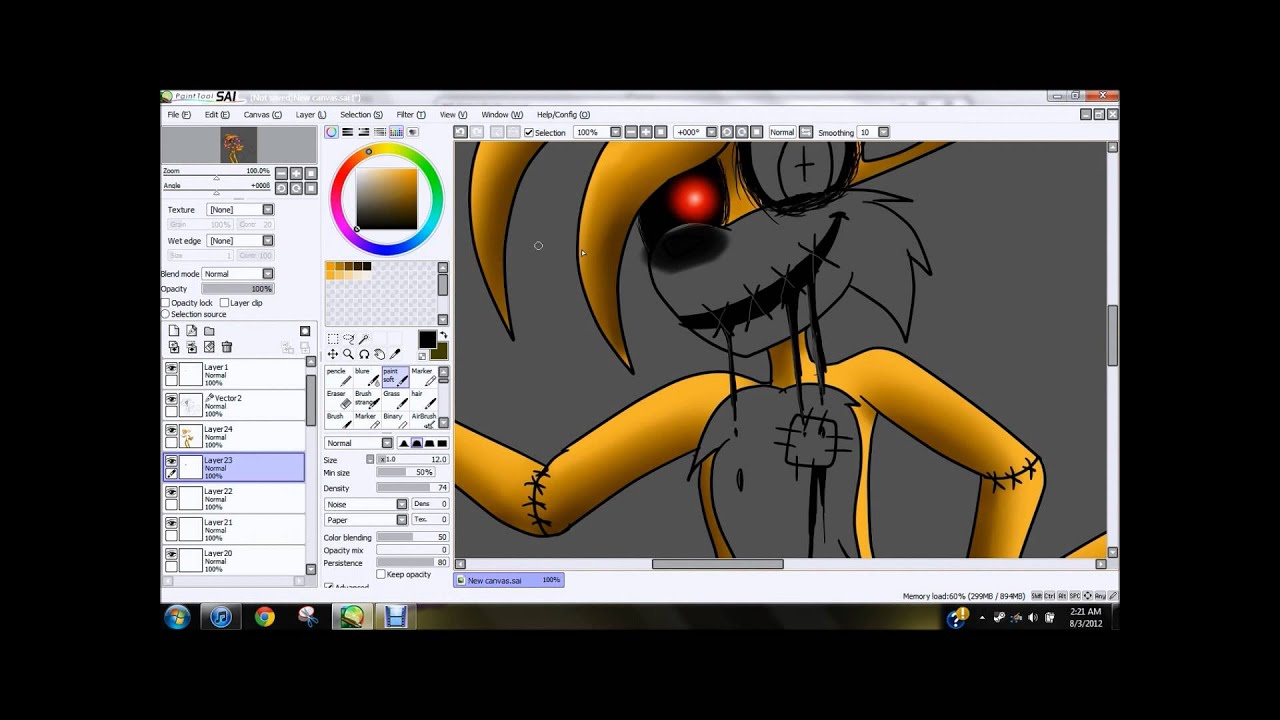Open the Filter menu
1280x720 pixels.
click(411, 115)
